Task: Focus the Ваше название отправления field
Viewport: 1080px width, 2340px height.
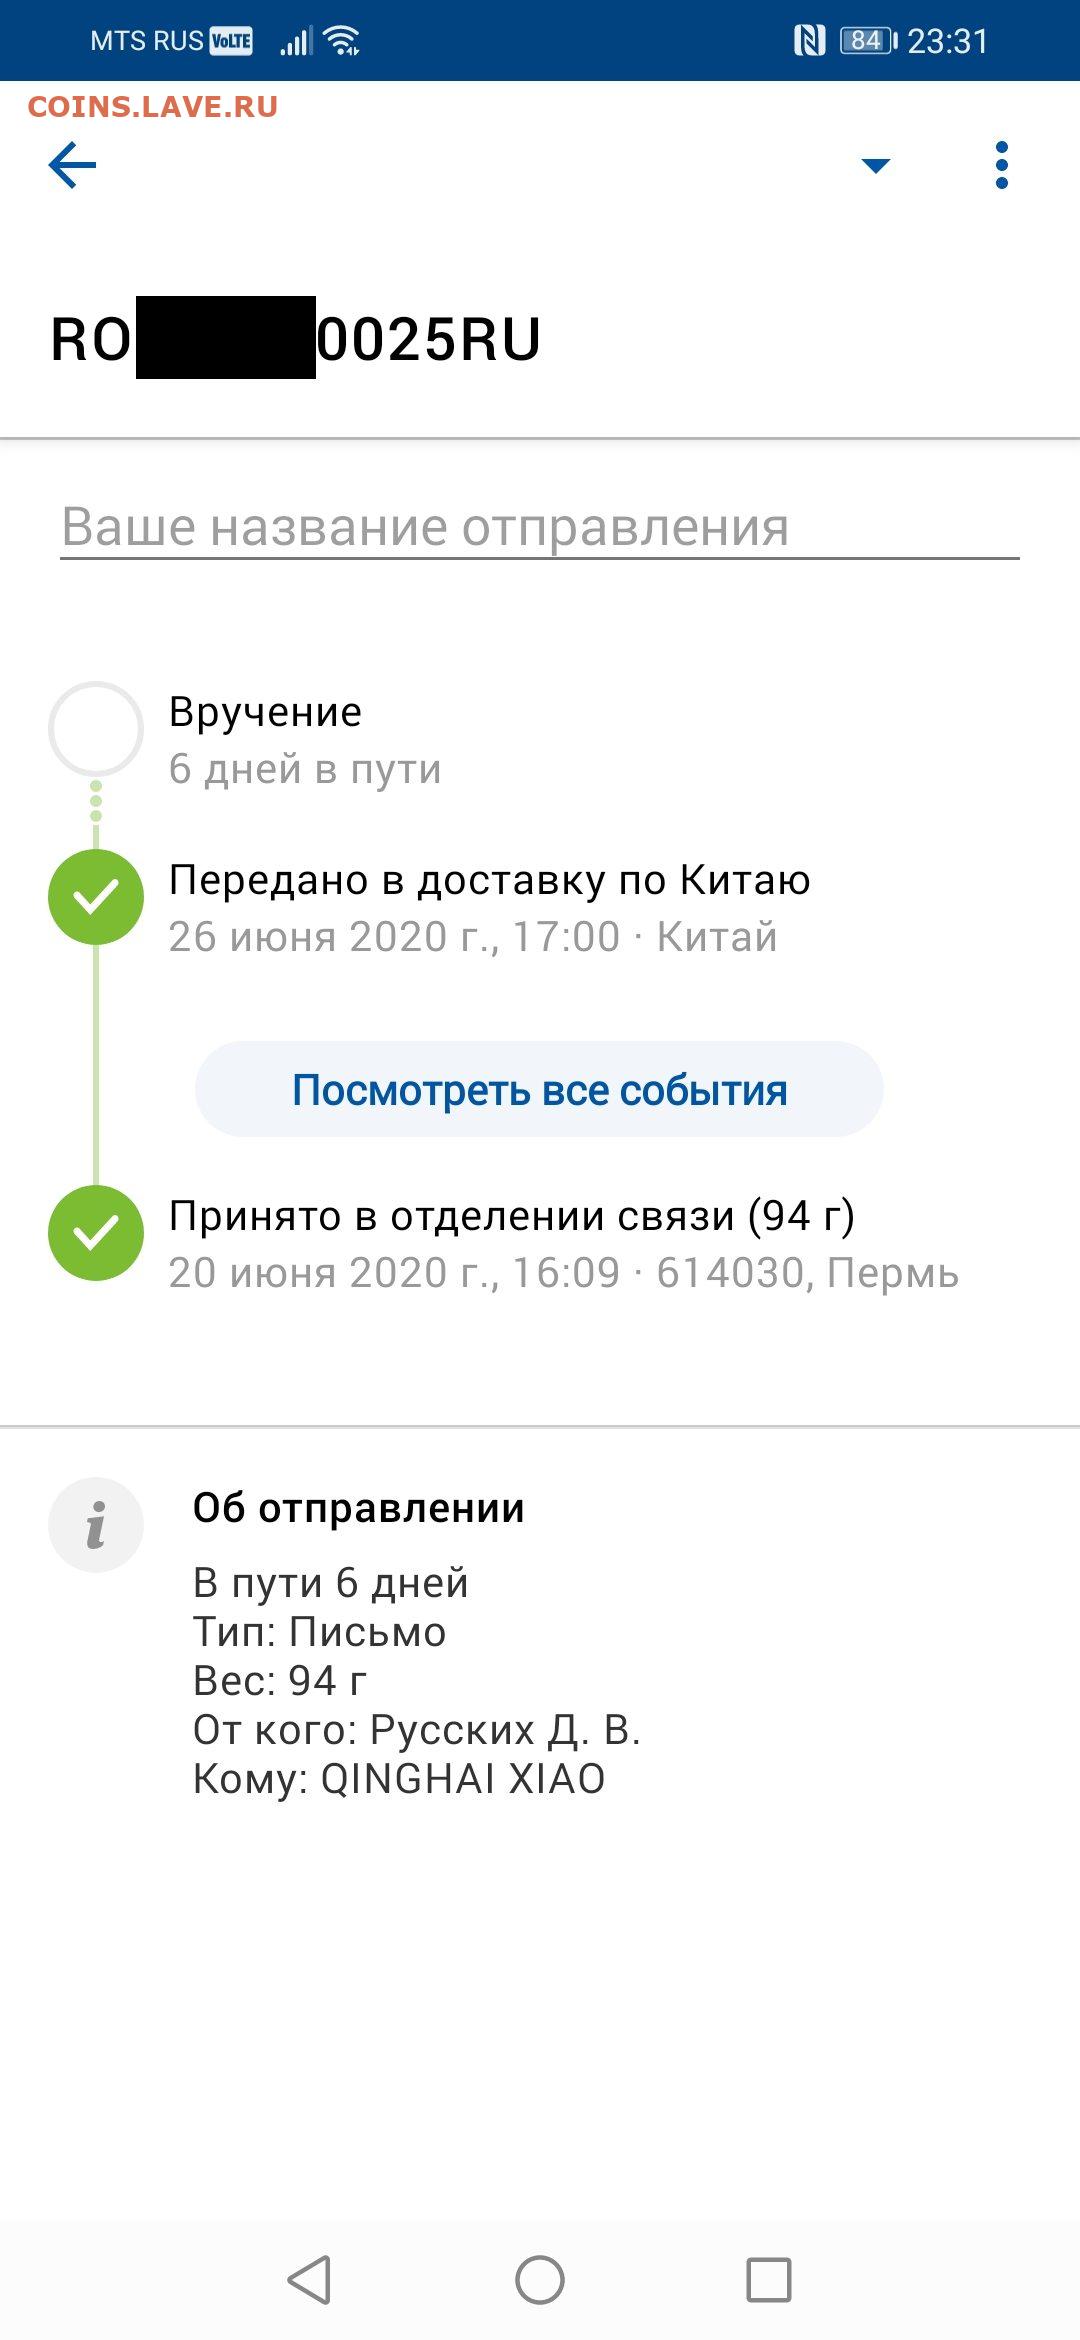Action: coord(539,527)
